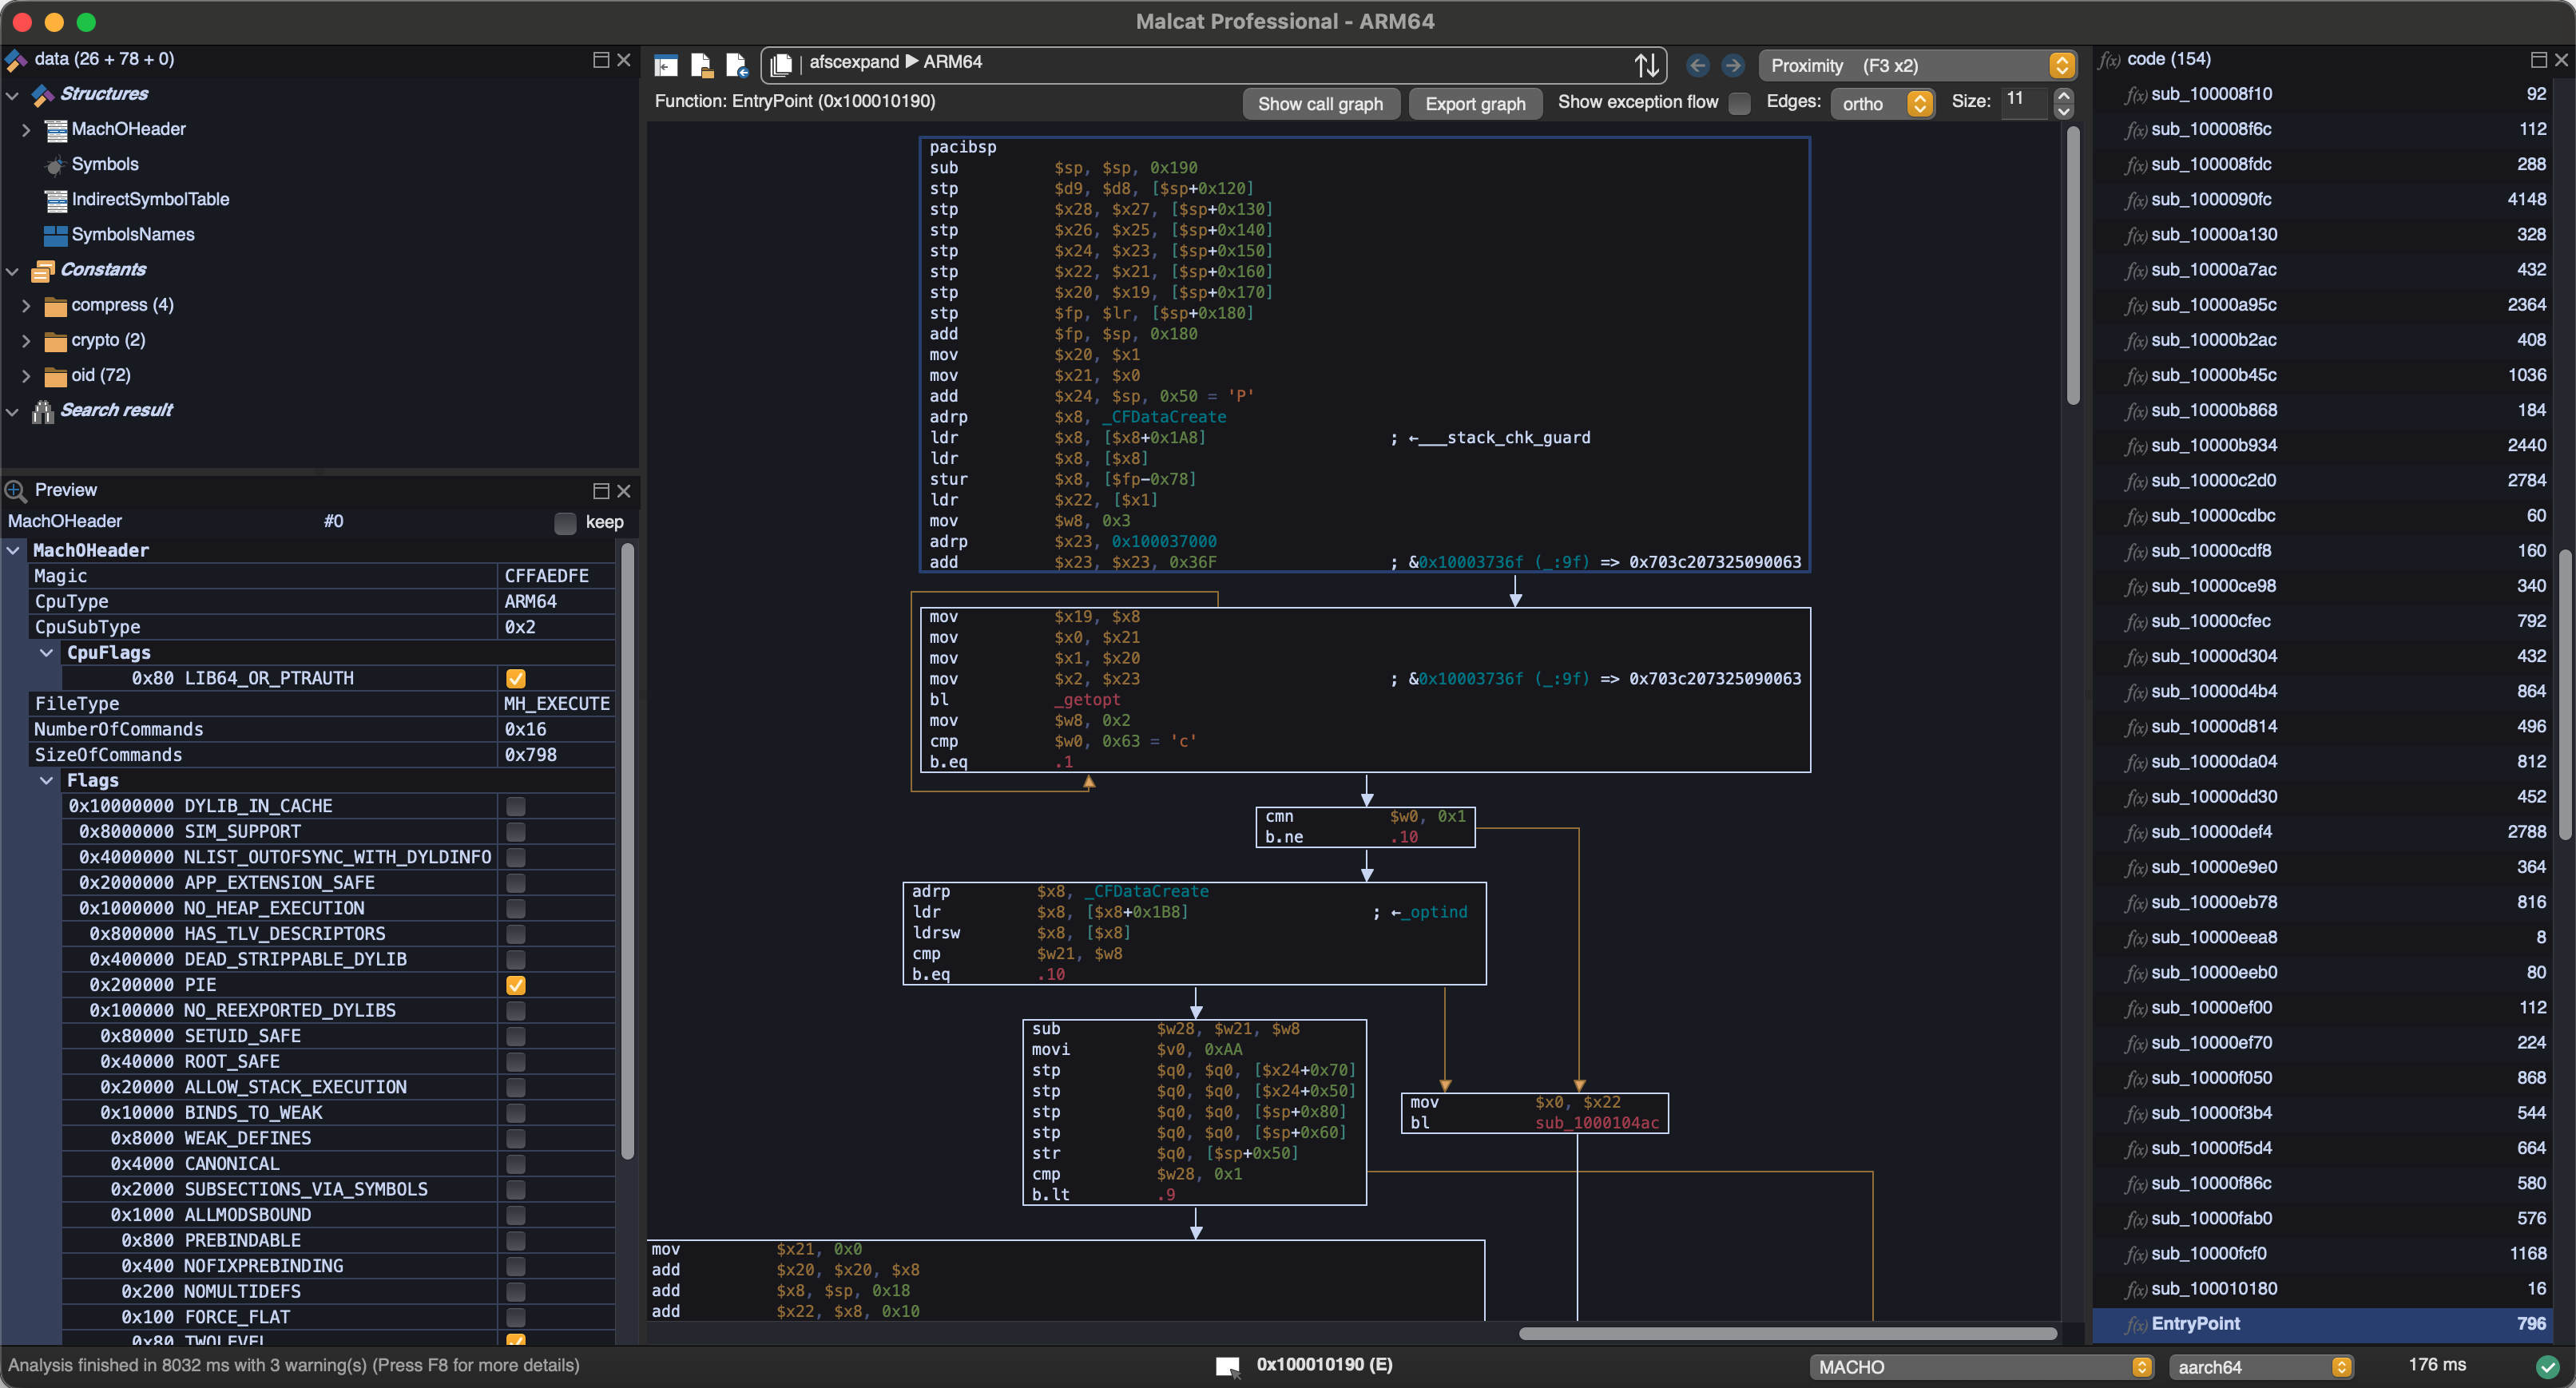
Task: Toggle the keep checkbox in the Preview panel
Action: [564, 521]
